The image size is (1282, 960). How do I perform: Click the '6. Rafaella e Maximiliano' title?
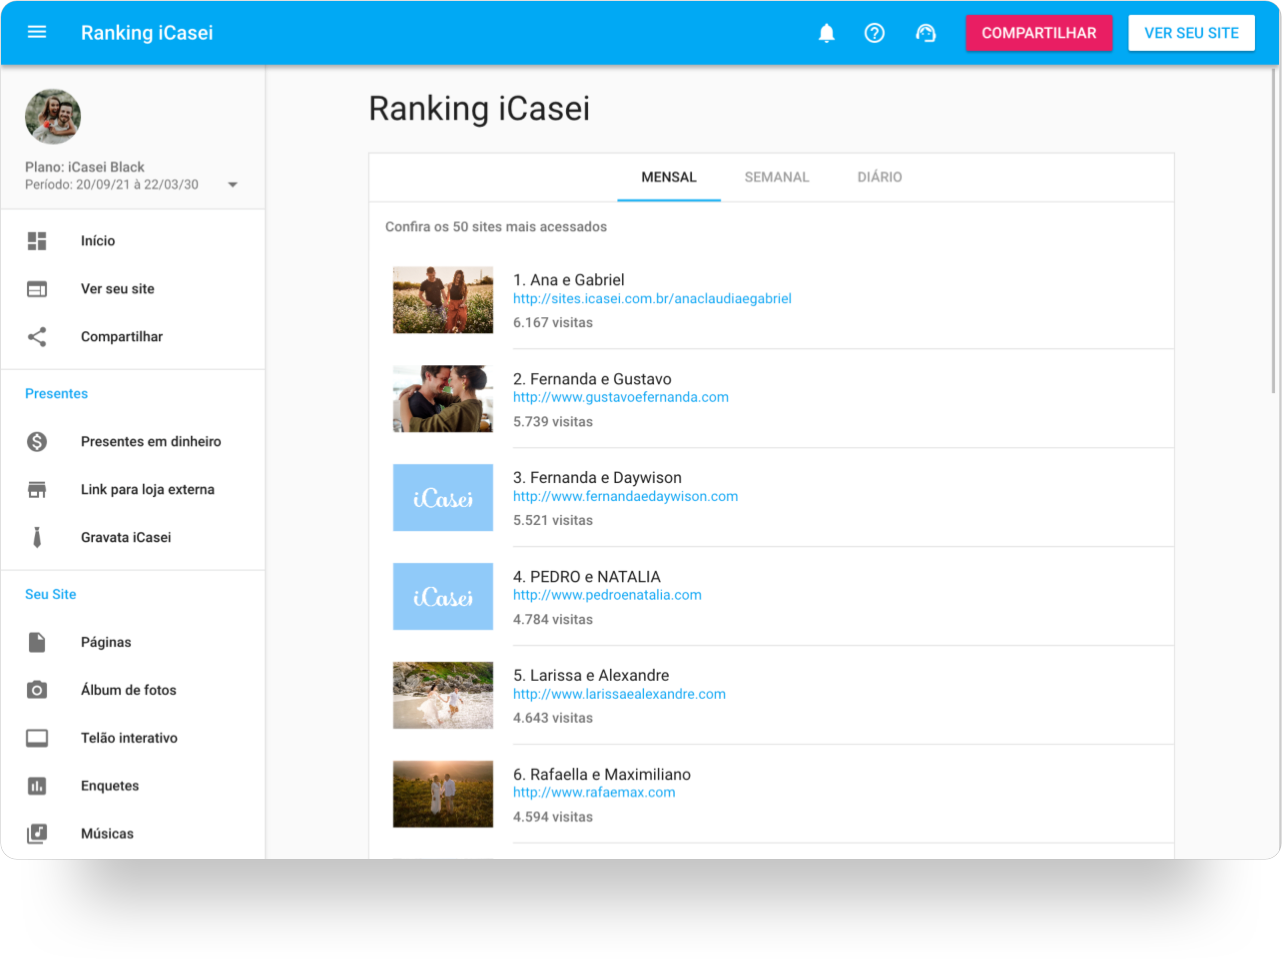point(602,774)
